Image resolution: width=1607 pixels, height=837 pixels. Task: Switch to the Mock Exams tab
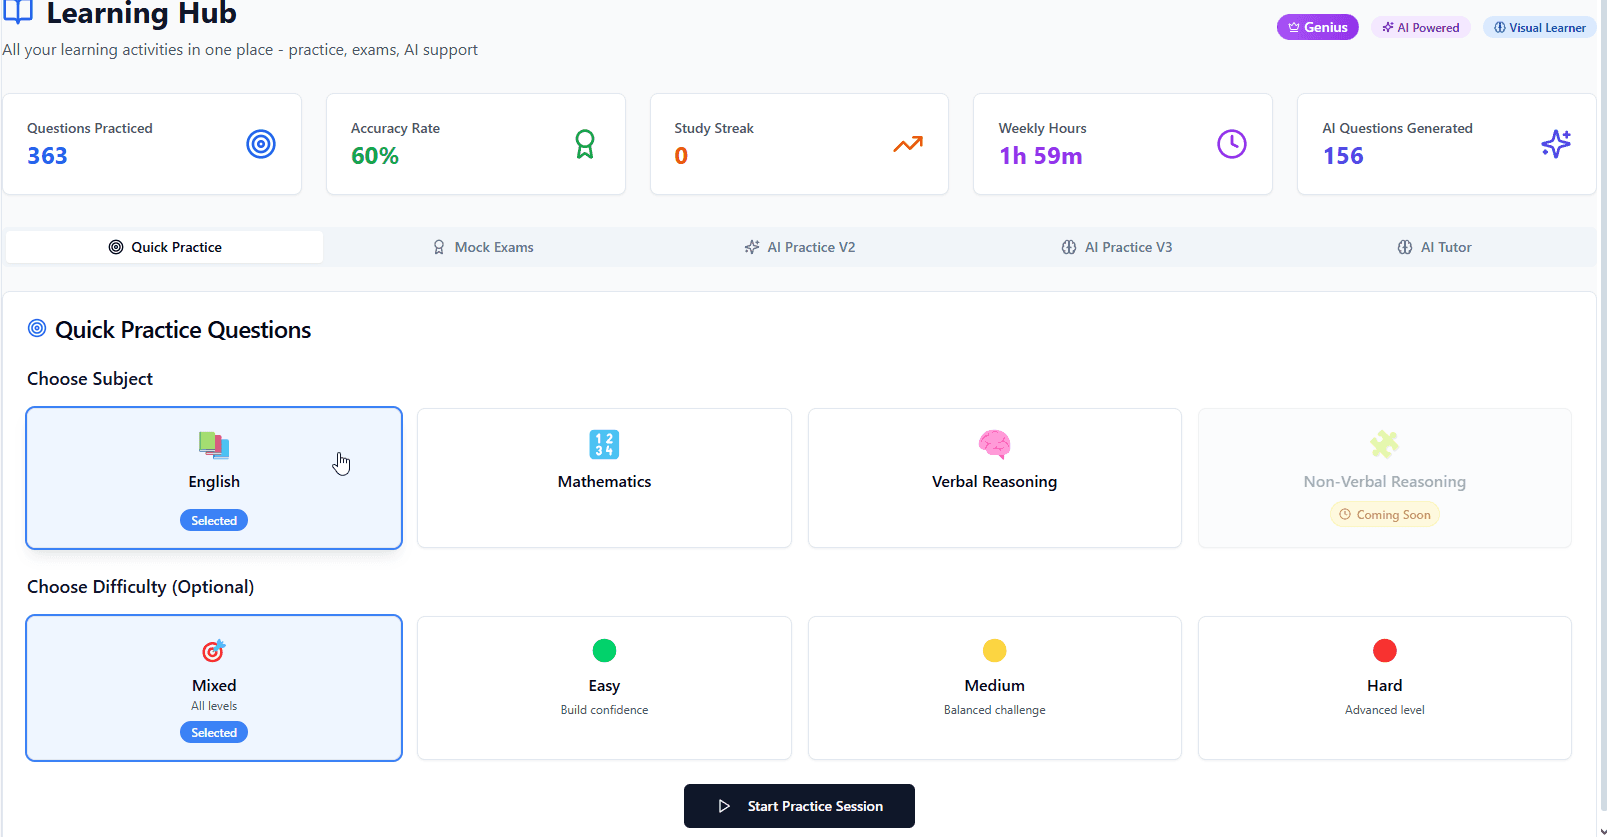tap(483, 247)
